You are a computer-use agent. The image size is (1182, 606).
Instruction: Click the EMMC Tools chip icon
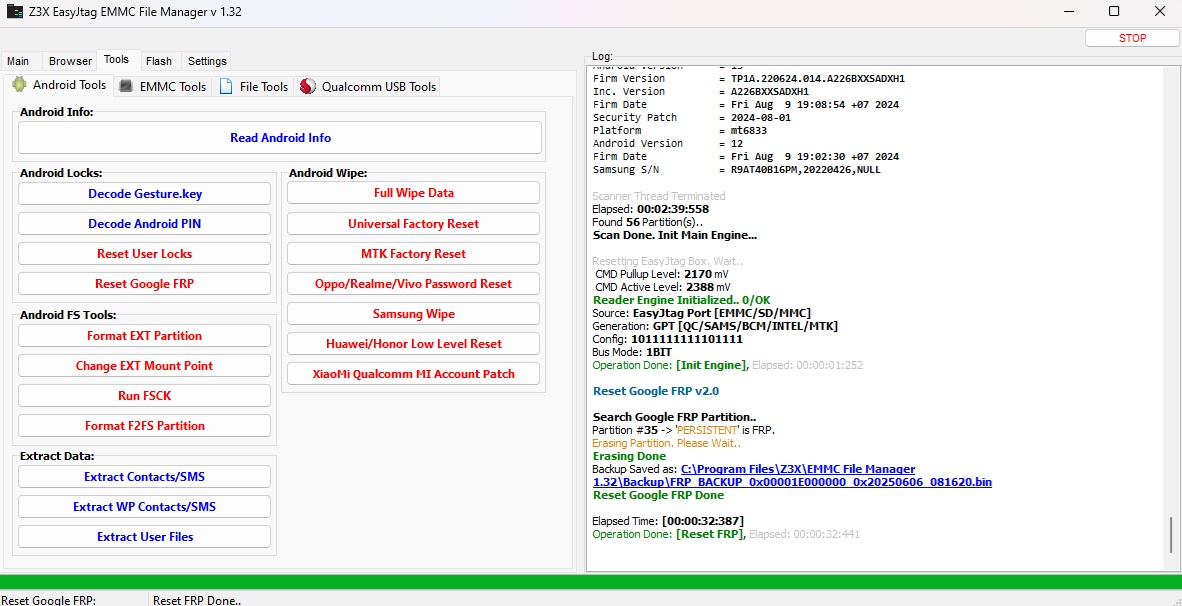(x=126, y=86)
